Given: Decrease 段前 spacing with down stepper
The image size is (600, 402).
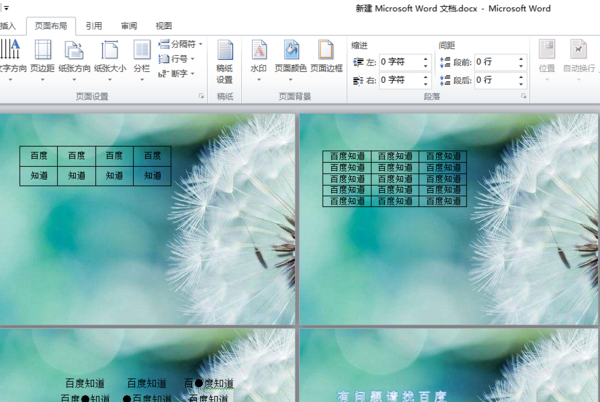Looking at the screenshot, I should click(x=521, y=66).
